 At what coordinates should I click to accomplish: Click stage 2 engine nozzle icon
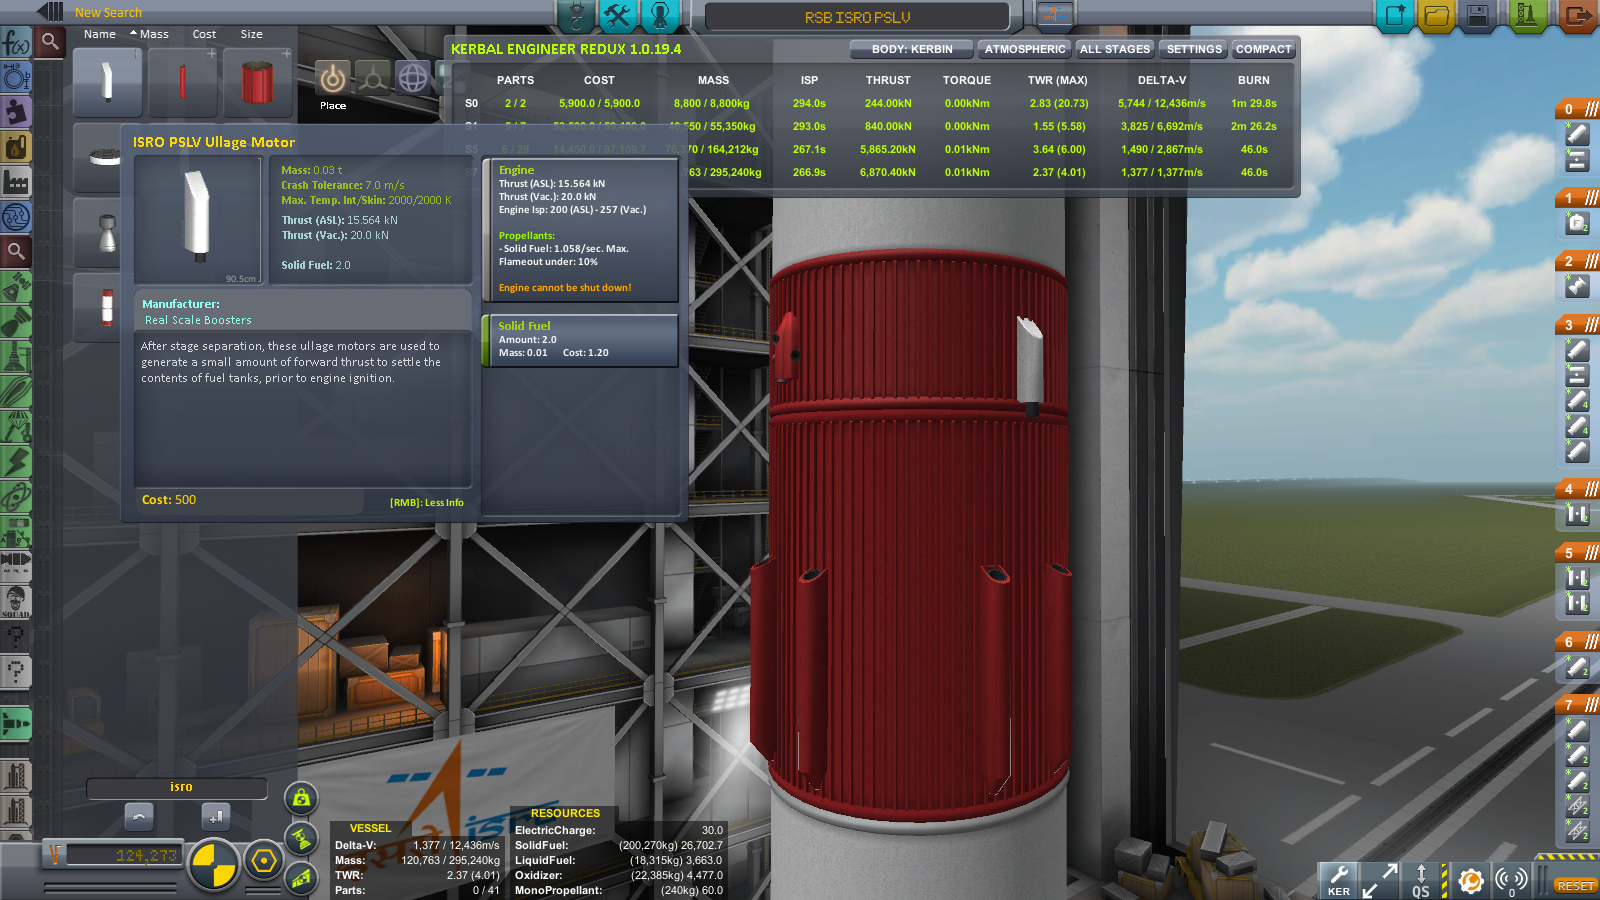coord(1577,286)
